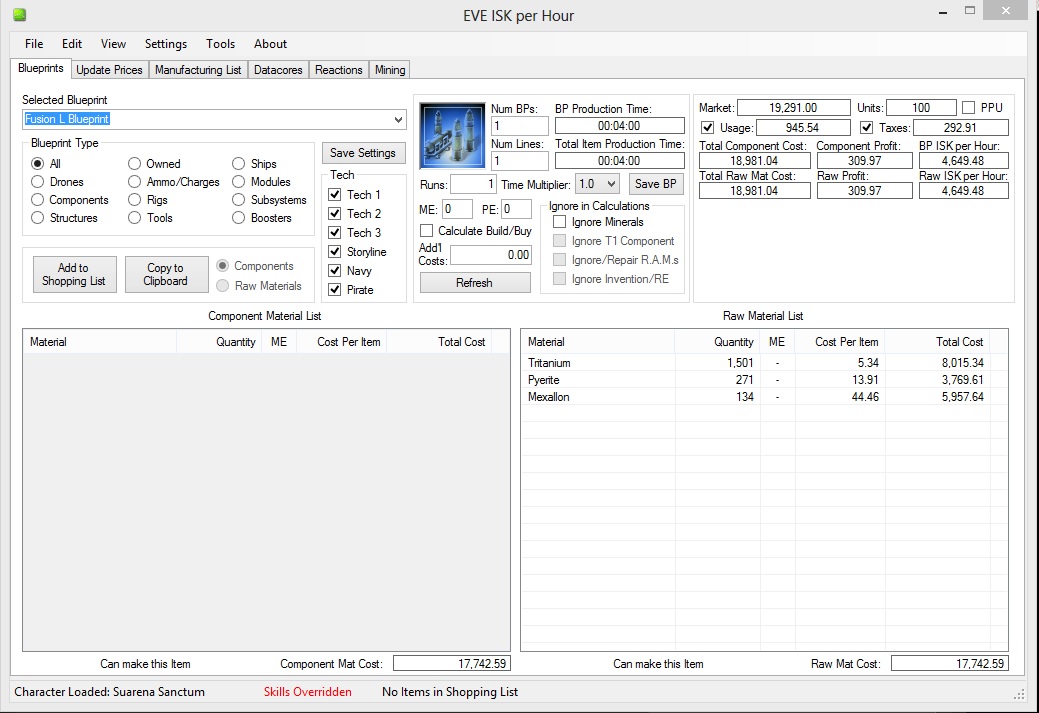The width and height of the screenshot is (1039, 713).
Task: Click the ME input field
Action: point(457,209)
